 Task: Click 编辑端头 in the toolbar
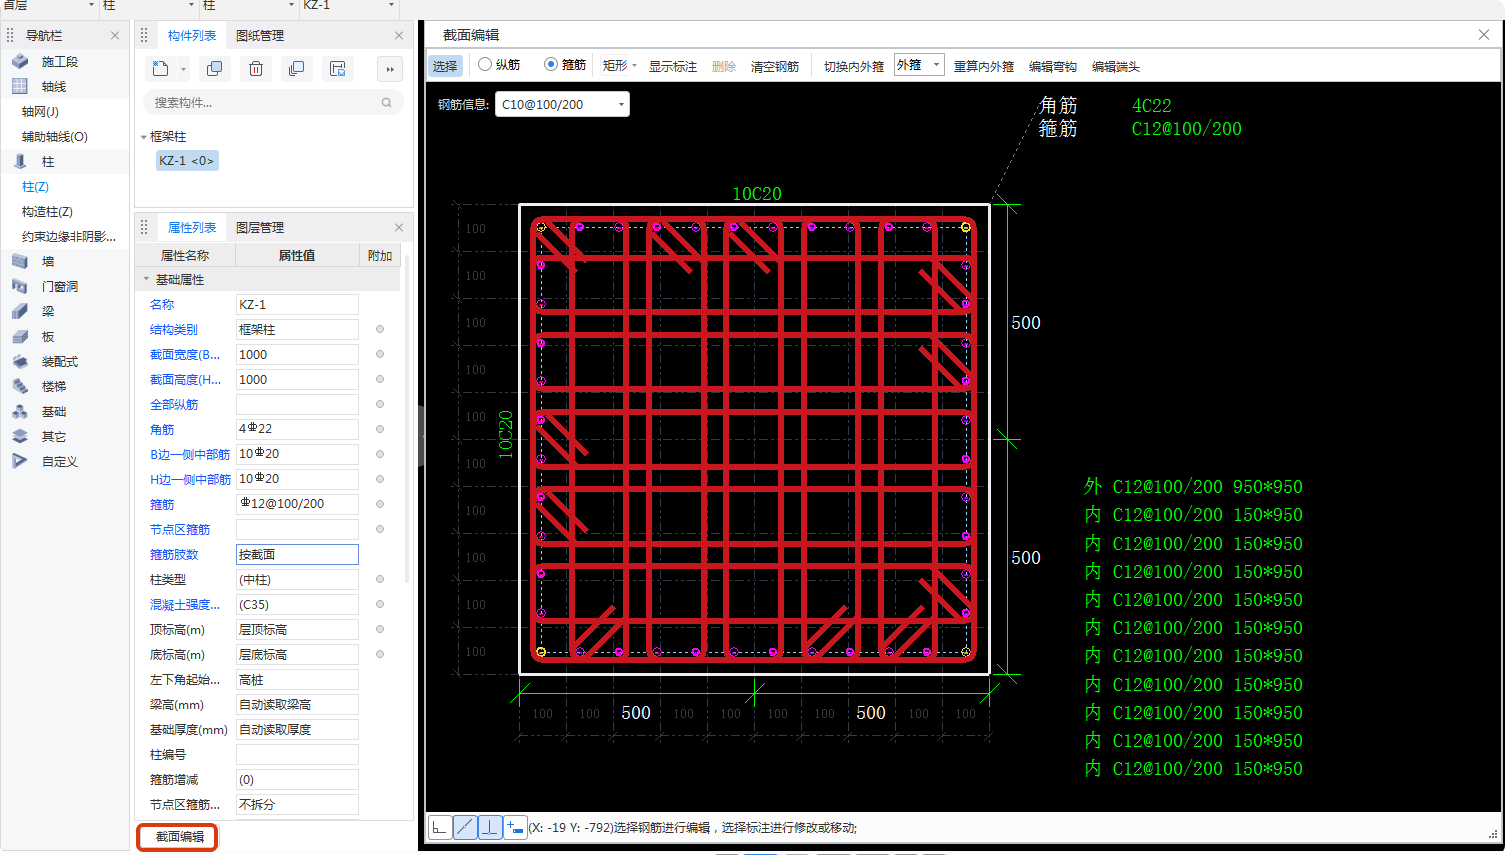pos(1116,66)
